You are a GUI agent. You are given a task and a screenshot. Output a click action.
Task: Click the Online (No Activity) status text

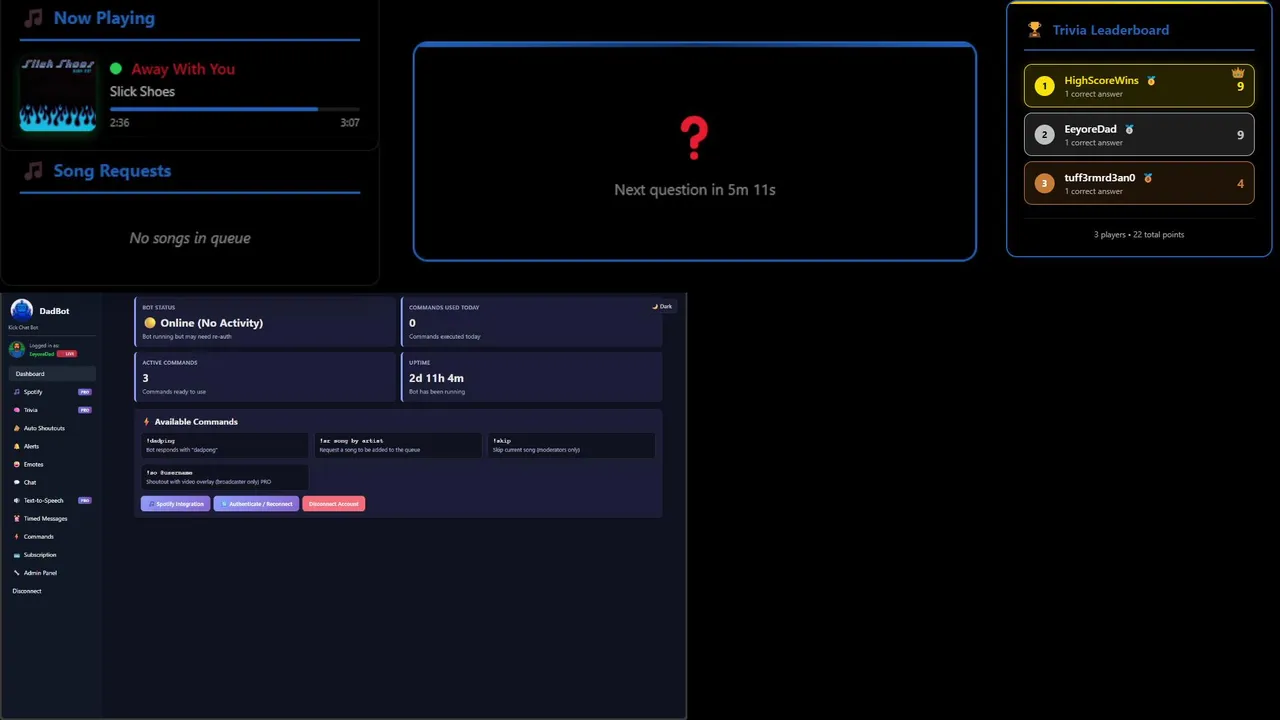[x=212, y=323]
